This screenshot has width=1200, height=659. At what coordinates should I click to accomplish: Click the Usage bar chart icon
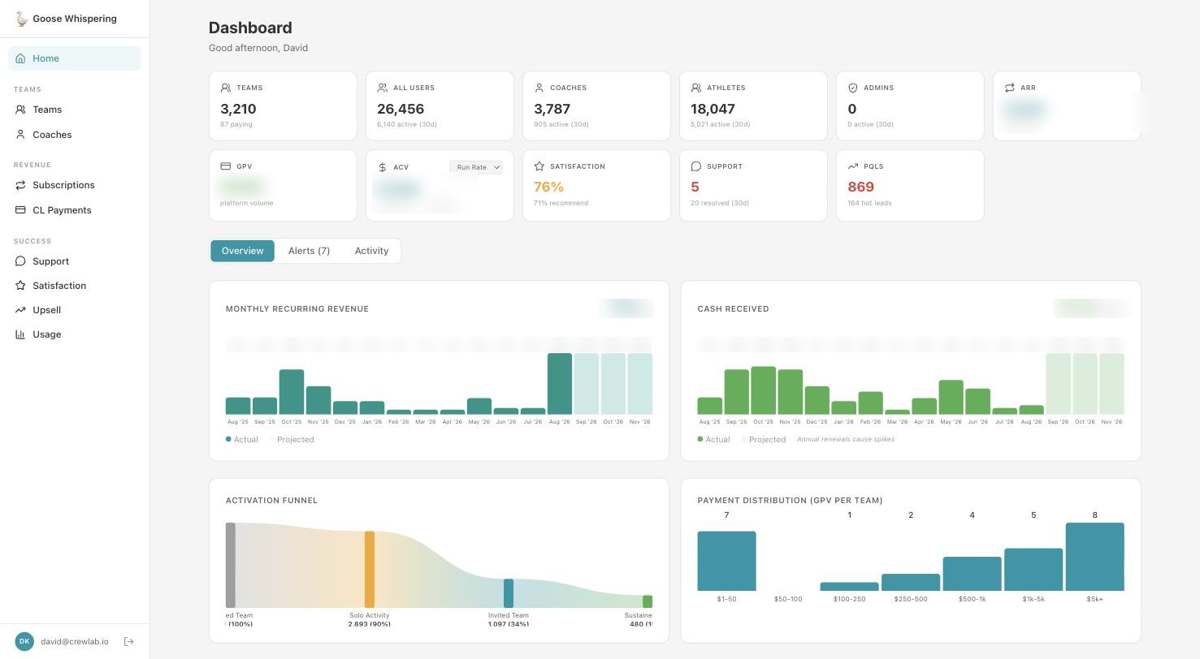coord(21,334)
